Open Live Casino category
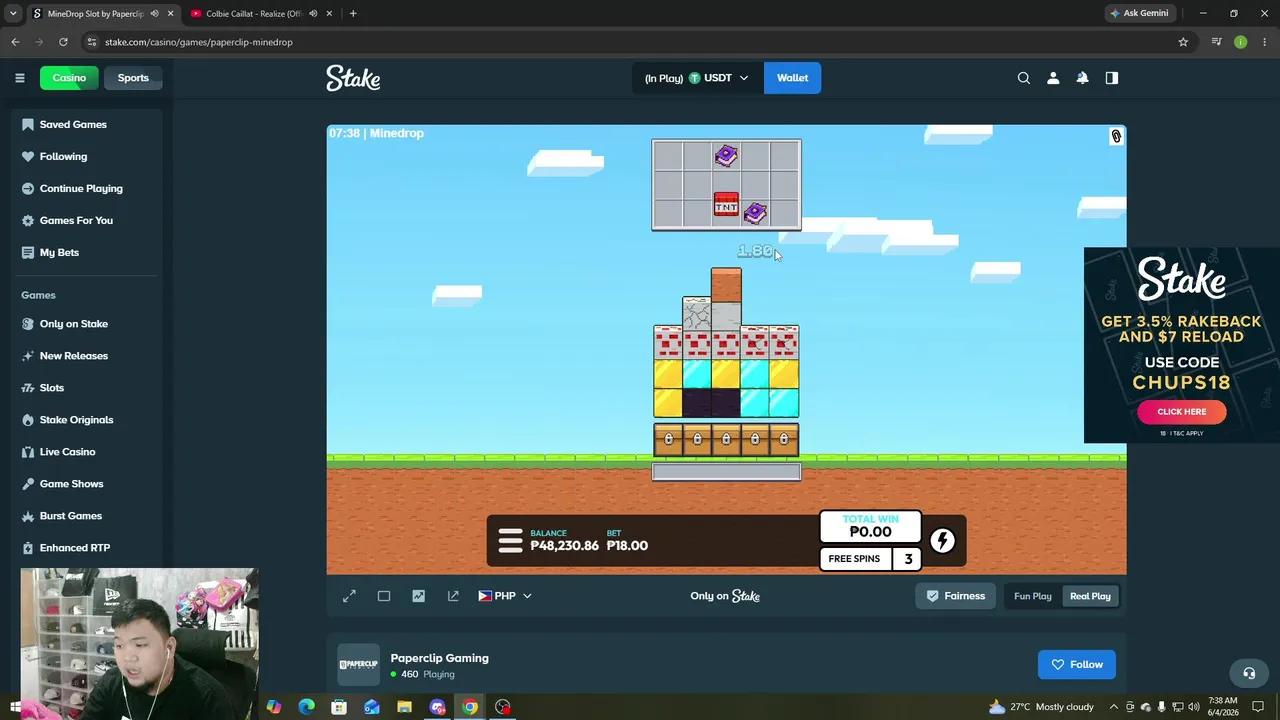1280x720 pixels. [x=67, y=452]
